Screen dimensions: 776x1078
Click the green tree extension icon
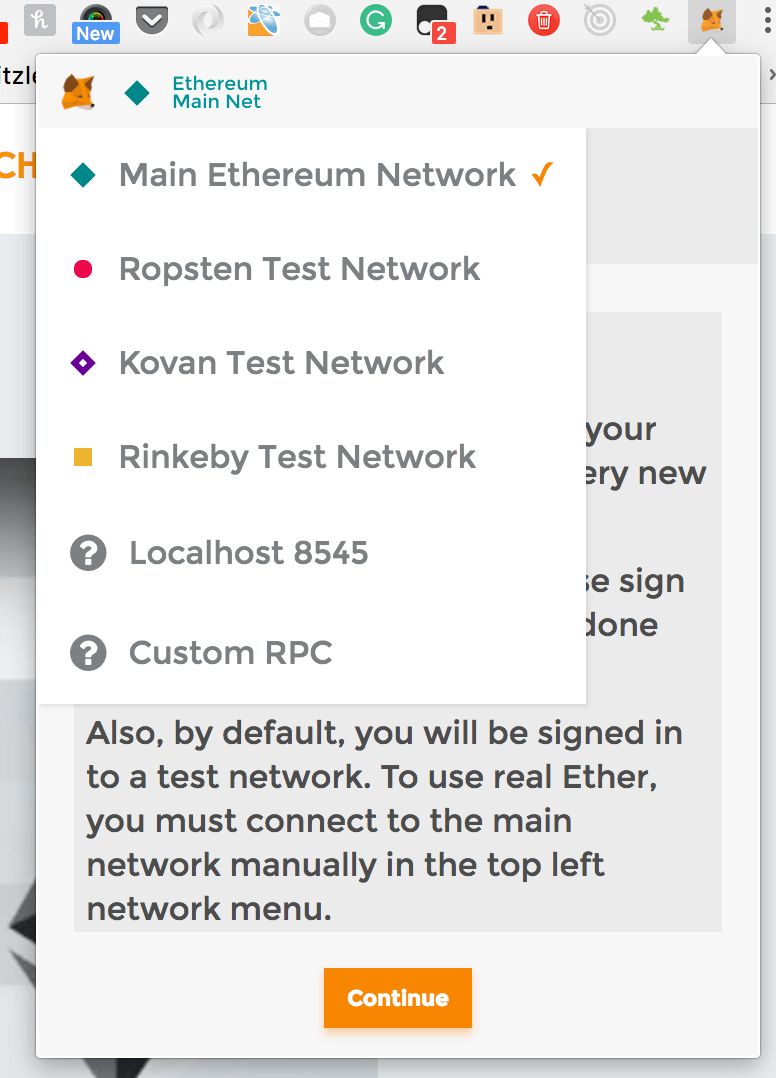tap(656, 20)
